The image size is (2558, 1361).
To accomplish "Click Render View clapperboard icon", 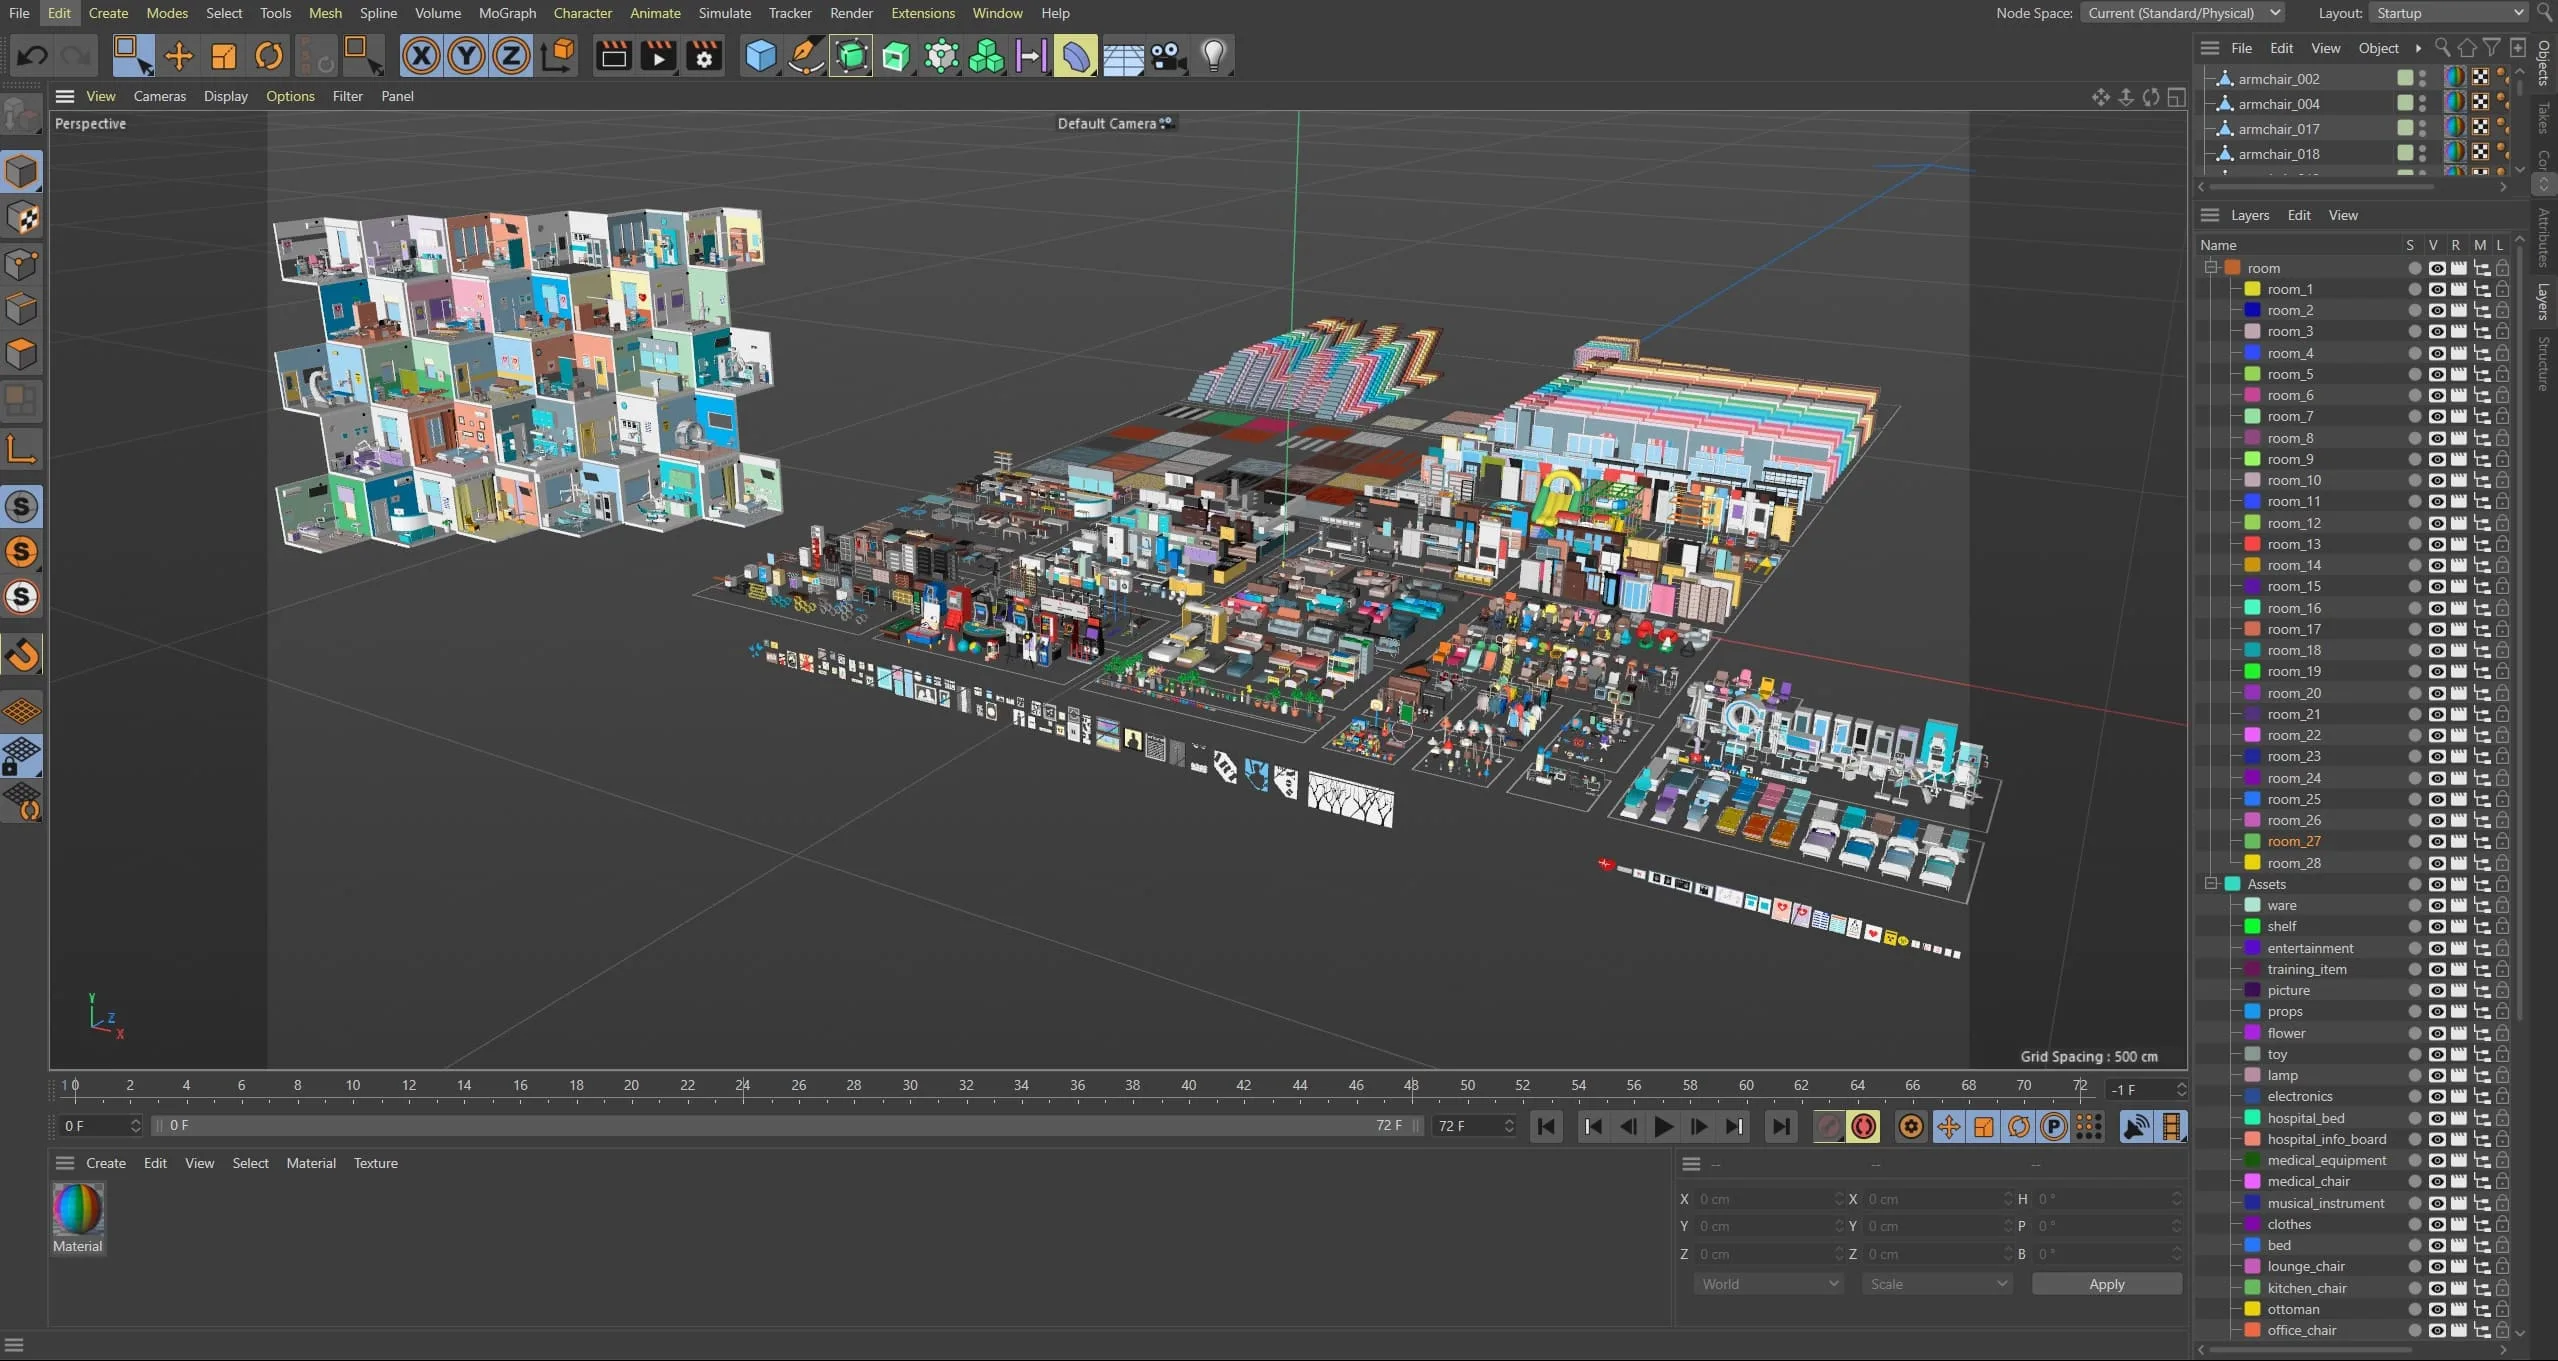I will coord(613,55).
